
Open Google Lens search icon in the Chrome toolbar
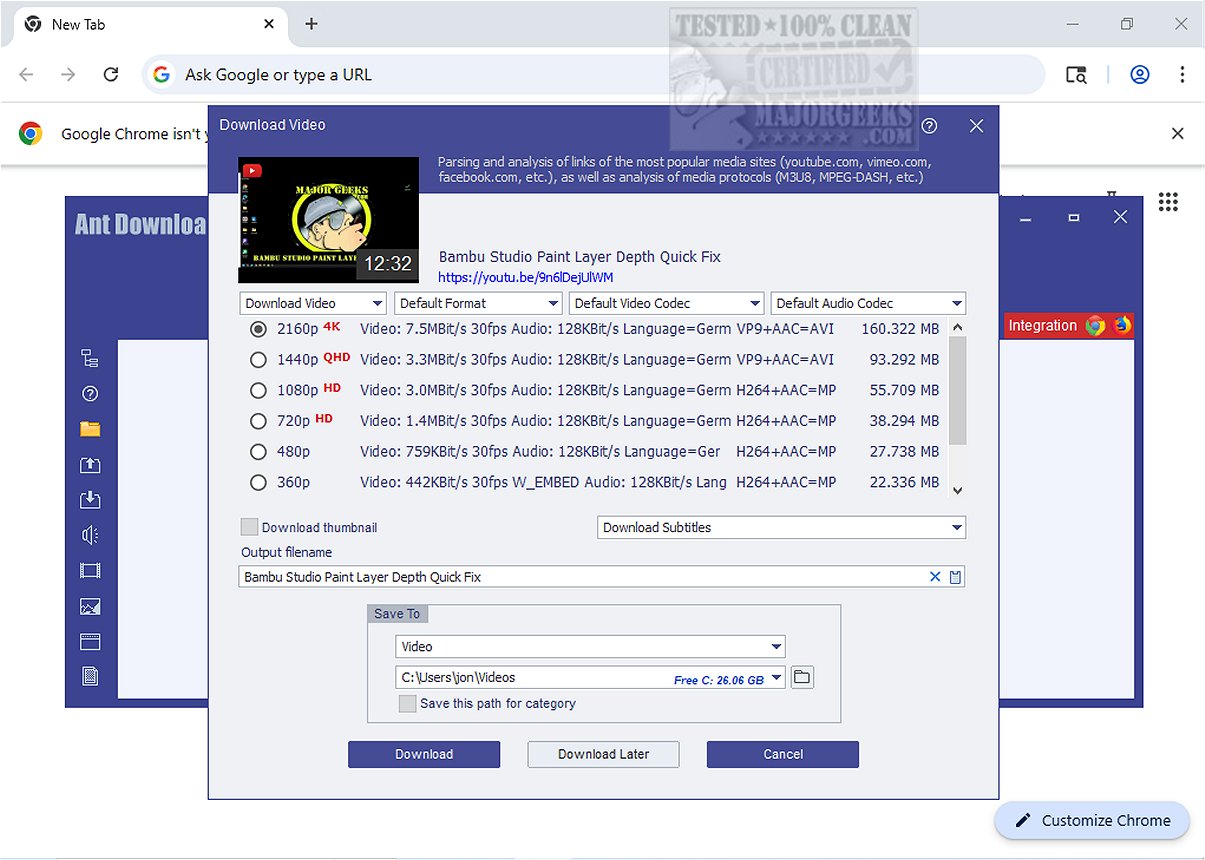click(x=1076, y=75)
